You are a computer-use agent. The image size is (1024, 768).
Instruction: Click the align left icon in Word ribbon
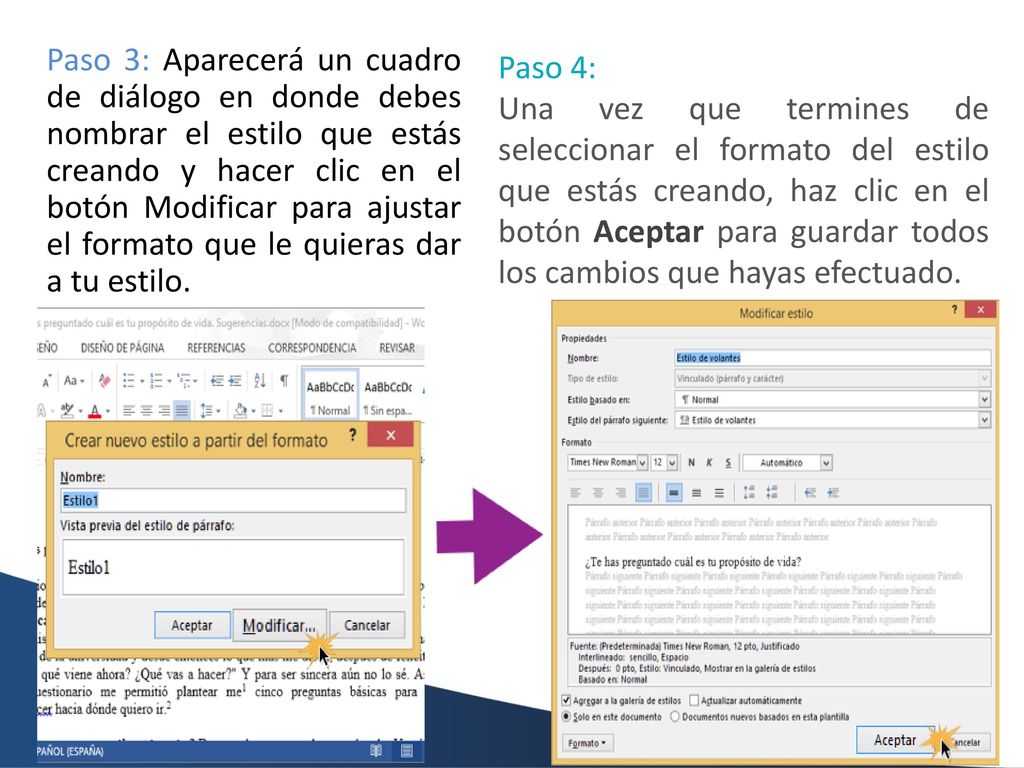pos(129,410)
